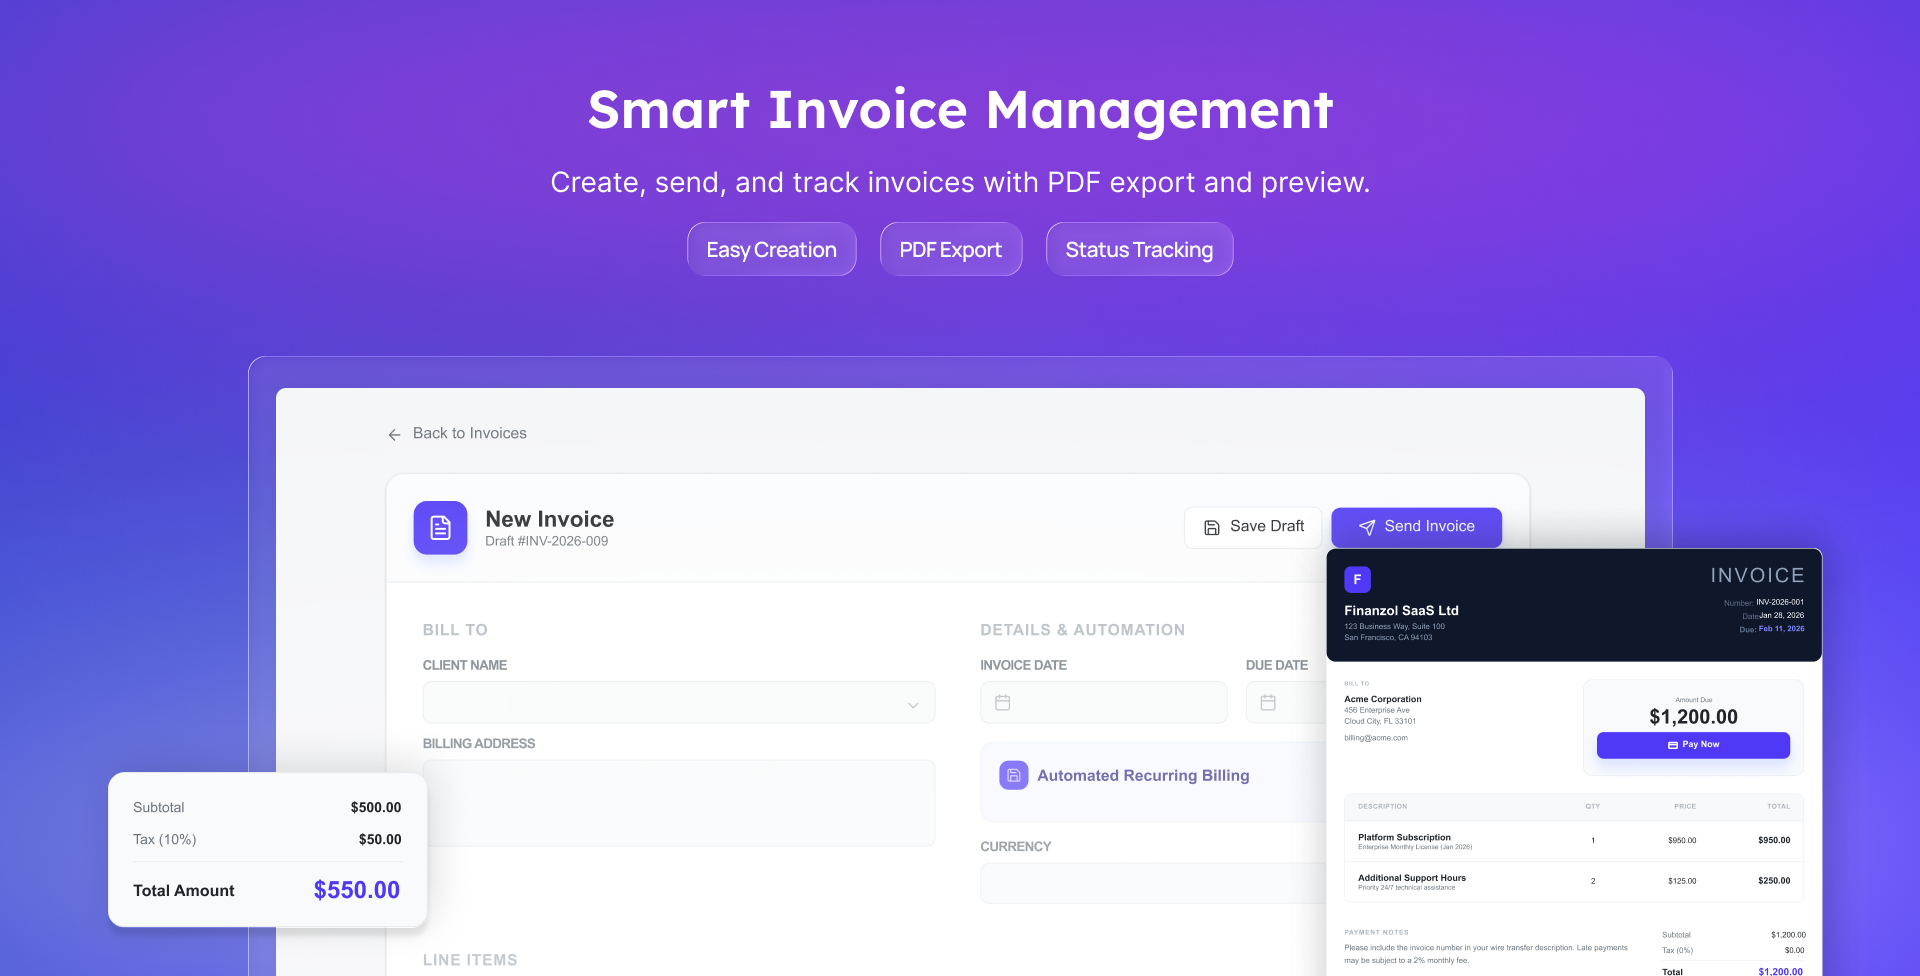Click the Send Invoice button
The image size is (1920, 976).
(x=1416, y=527)
